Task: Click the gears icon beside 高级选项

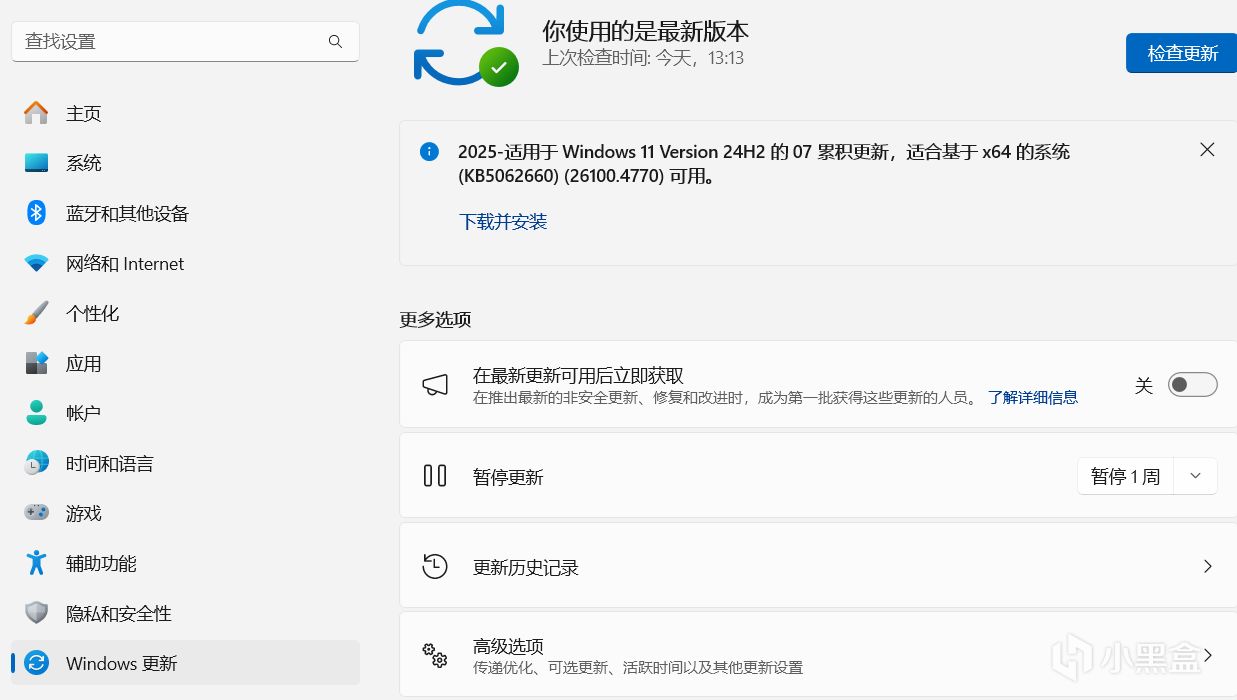Action: click(x=435, y=656)
